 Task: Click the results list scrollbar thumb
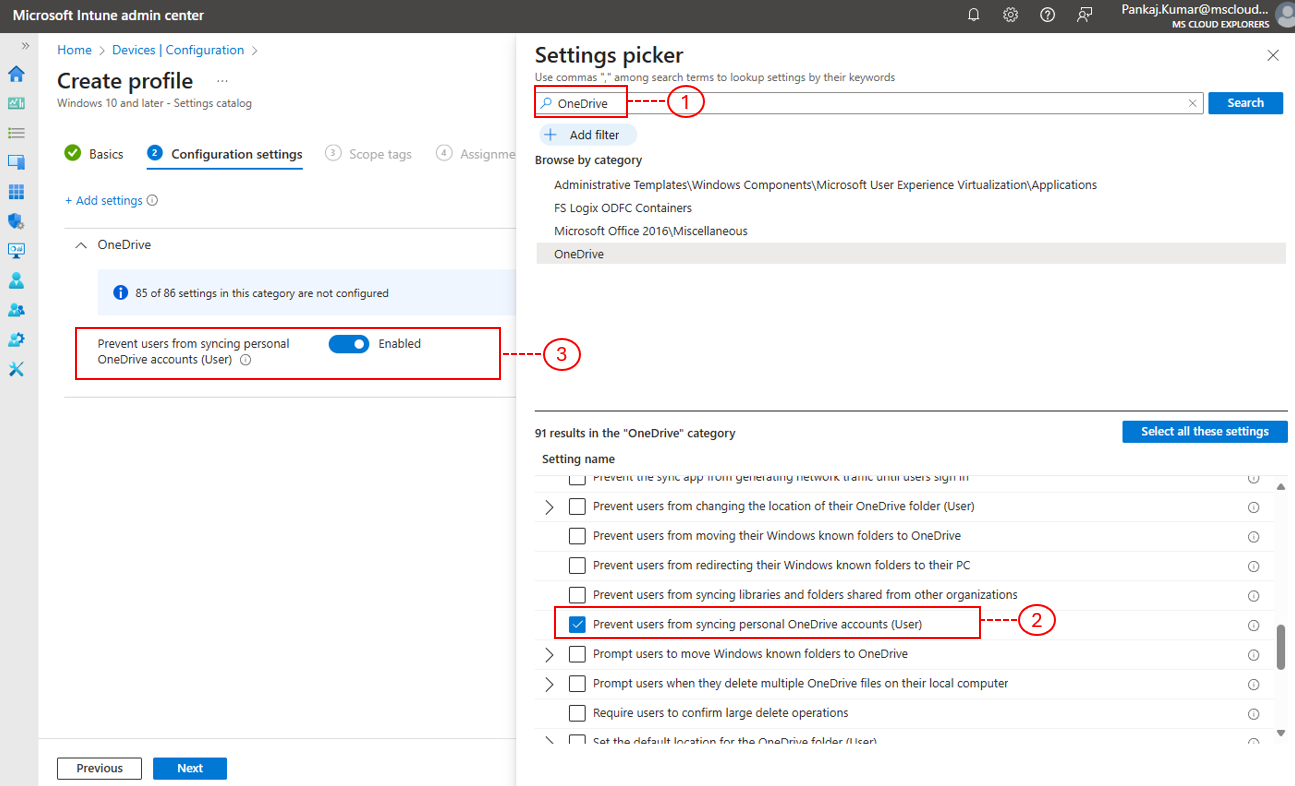click(x=1281, y=646)
